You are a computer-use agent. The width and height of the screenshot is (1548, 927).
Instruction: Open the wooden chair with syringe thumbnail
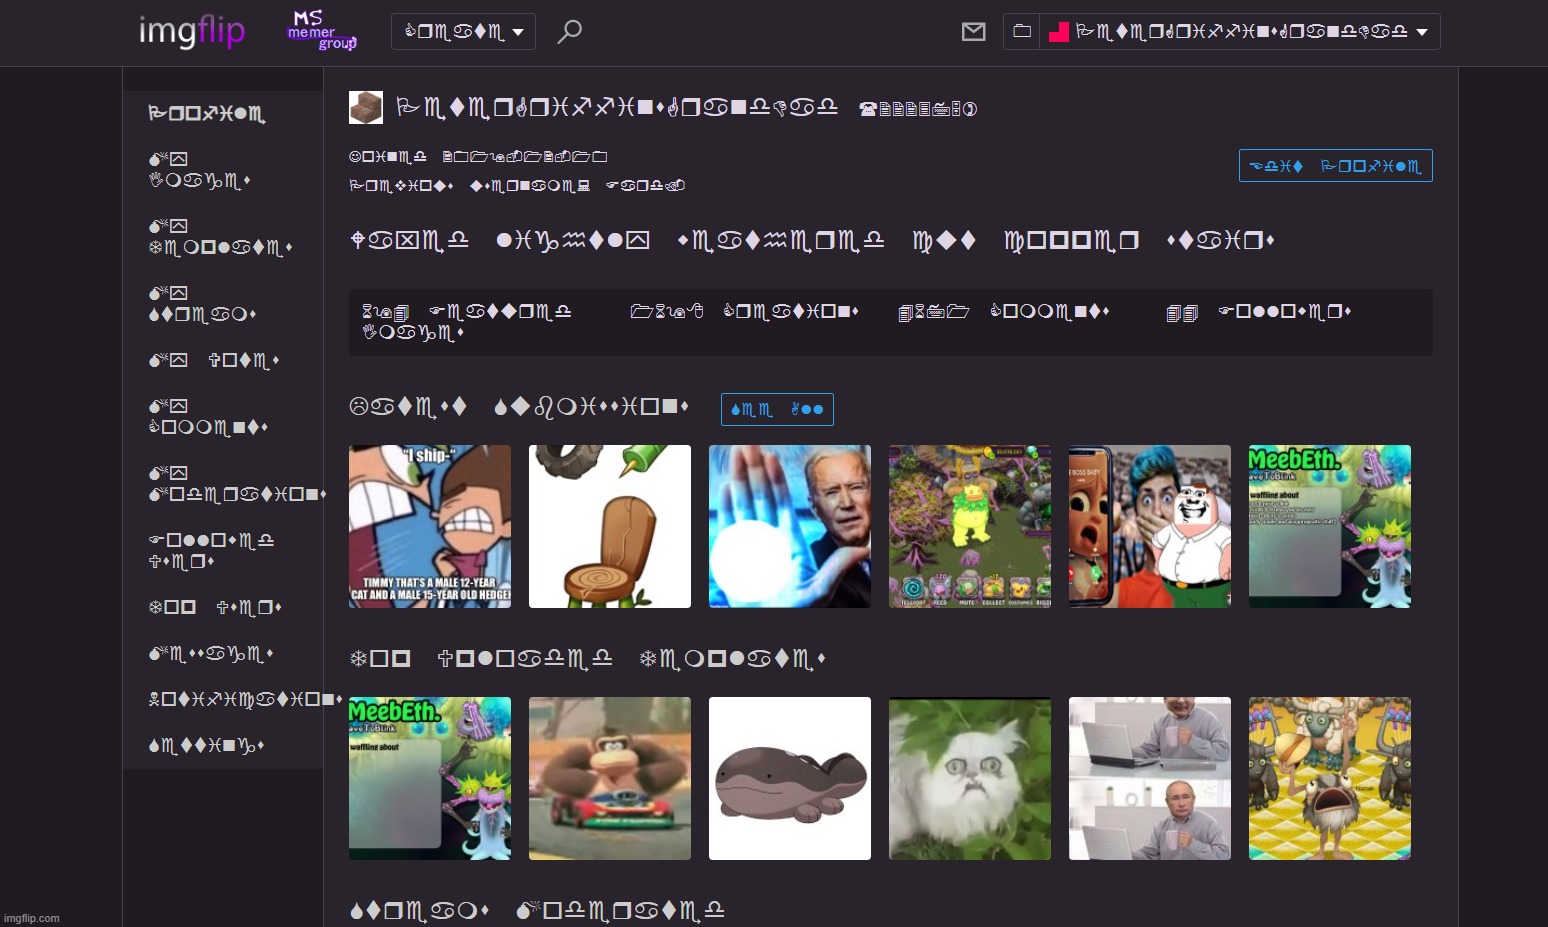click(x=610, y=526)
